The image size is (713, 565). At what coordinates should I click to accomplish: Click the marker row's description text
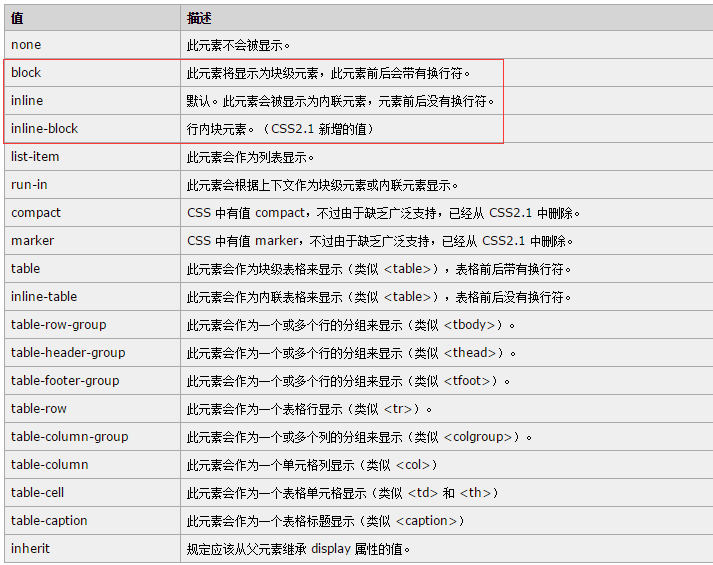point(380,241)
